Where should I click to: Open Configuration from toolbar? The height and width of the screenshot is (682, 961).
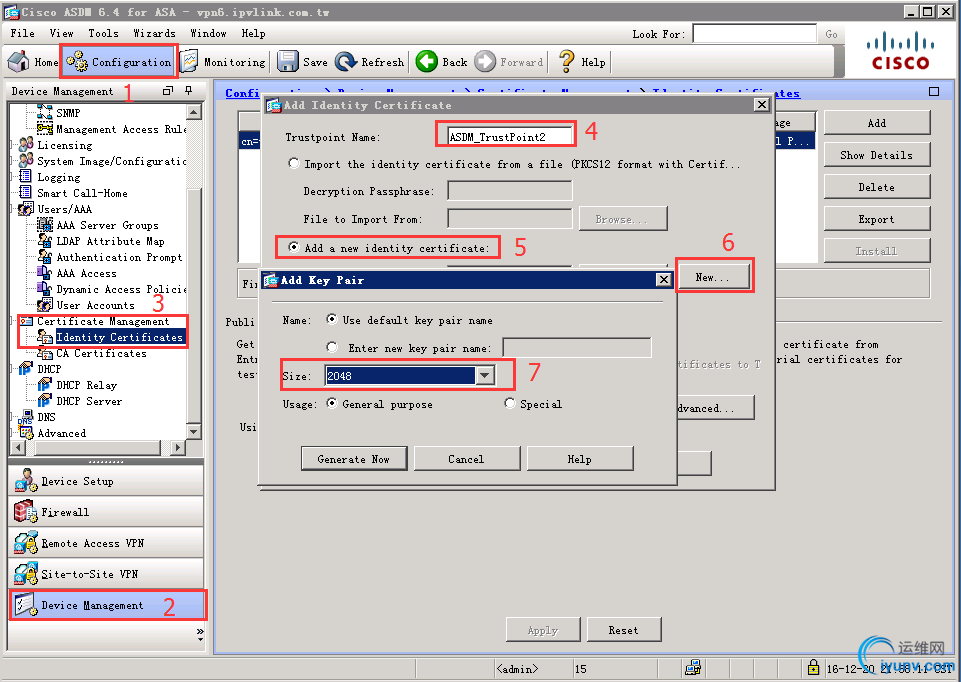tap(119, 62)
